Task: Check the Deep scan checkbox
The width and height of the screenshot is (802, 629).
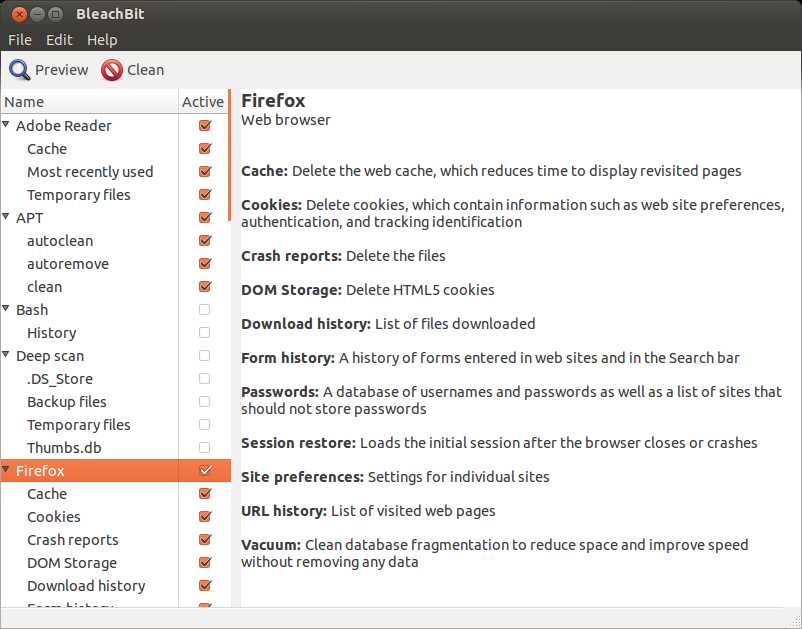Action: (x=204, y=355)
